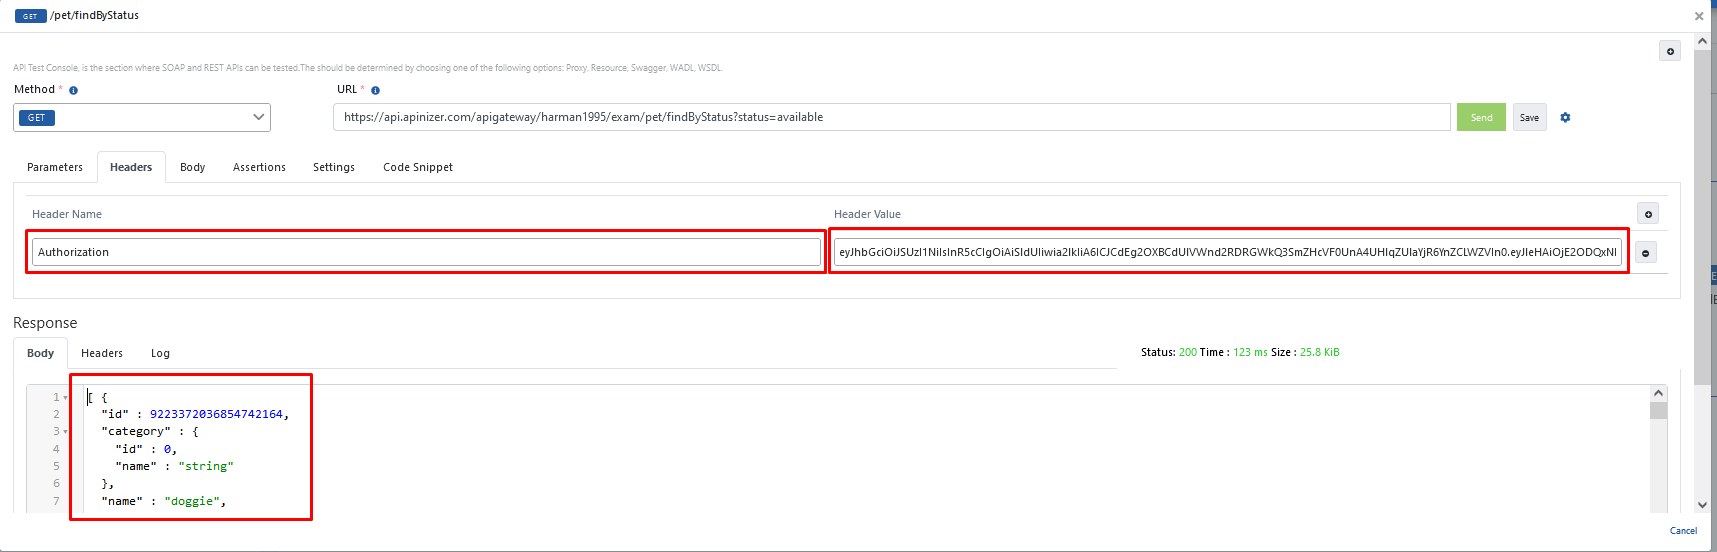Viewport: 1717px width, 552px height.
Task: Click the Authorization header name field
Action: click(x=426, y=252)
